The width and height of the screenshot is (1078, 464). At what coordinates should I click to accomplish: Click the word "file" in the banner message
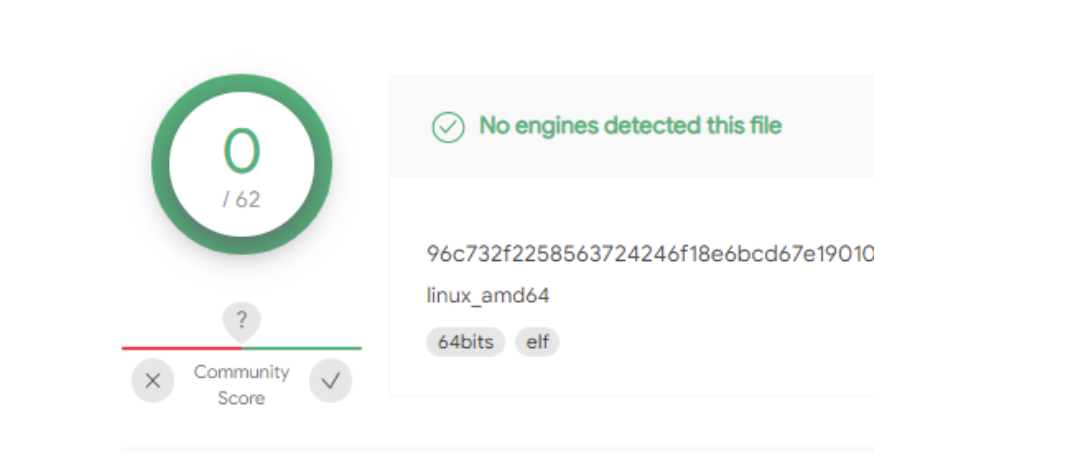pyautogui.click(x=765, y=126)
